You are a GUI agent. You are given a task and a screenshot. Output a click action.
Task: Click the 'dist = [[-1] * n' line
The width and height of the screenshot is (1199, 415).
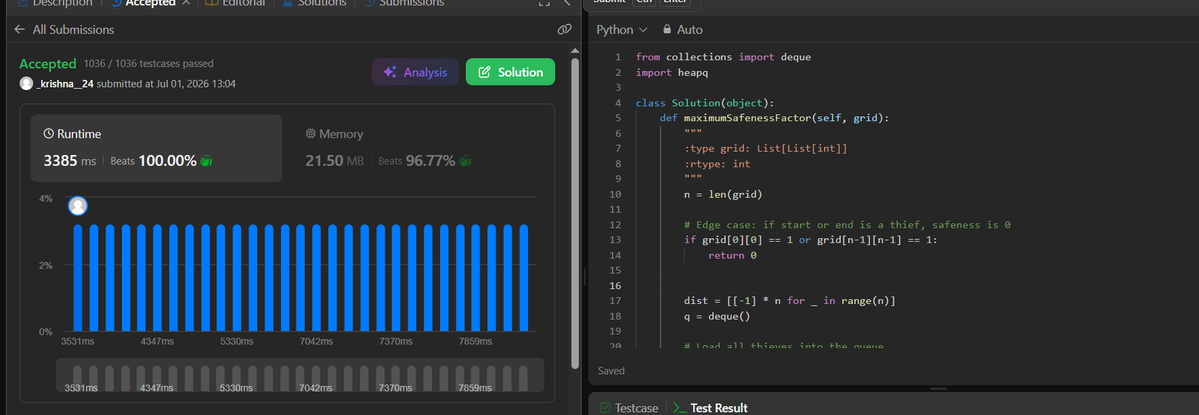789,301
